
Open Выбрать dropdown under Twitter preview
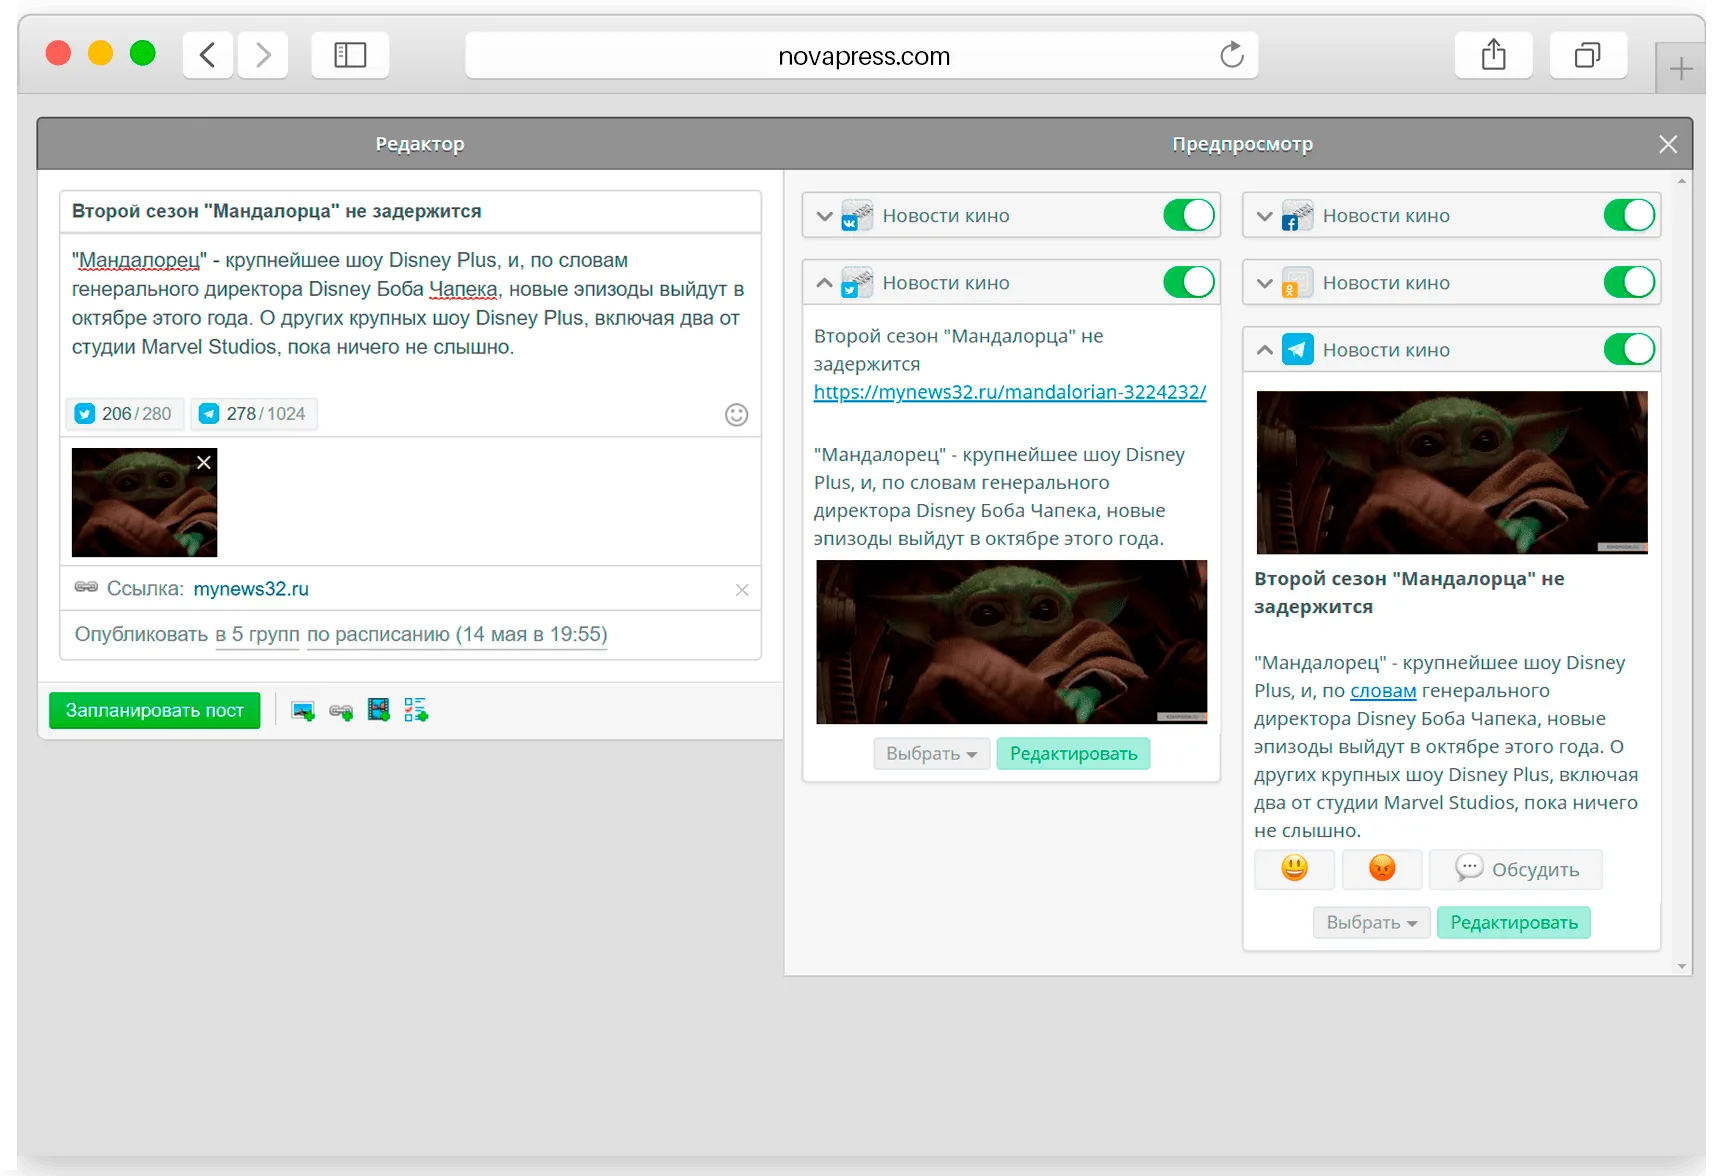pyautogui.click(x=931, y=754)
